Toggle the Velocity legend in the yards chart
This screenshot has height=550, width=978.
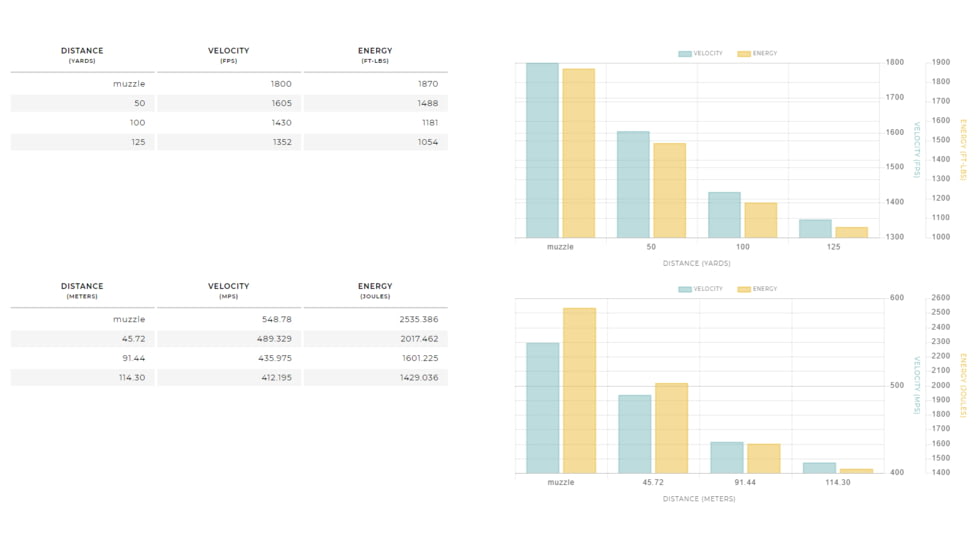tap(700, 54)
